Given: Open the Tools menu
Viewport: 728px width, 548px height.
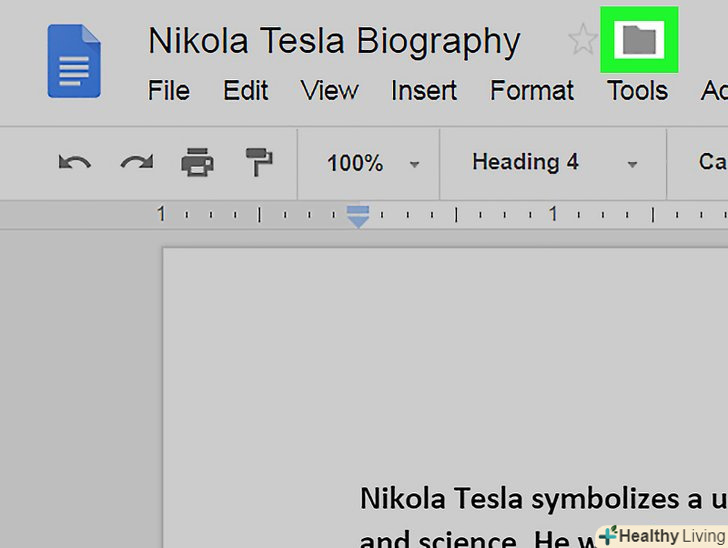Looking at the screenshot, I should [x=637, y=91].
